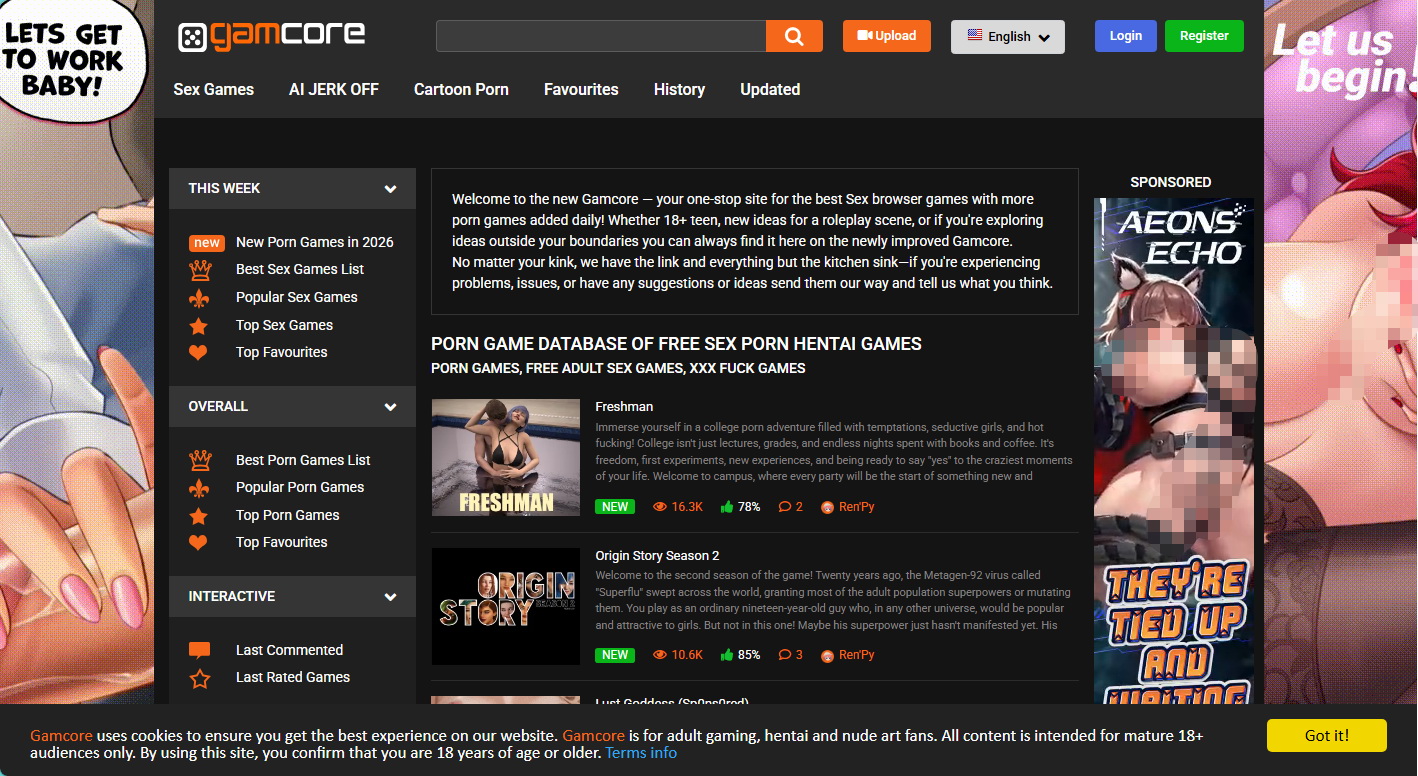Click the Login button
This screenshot has width=1418, height=776.
pyautogui.click(x=1126, y=36)
